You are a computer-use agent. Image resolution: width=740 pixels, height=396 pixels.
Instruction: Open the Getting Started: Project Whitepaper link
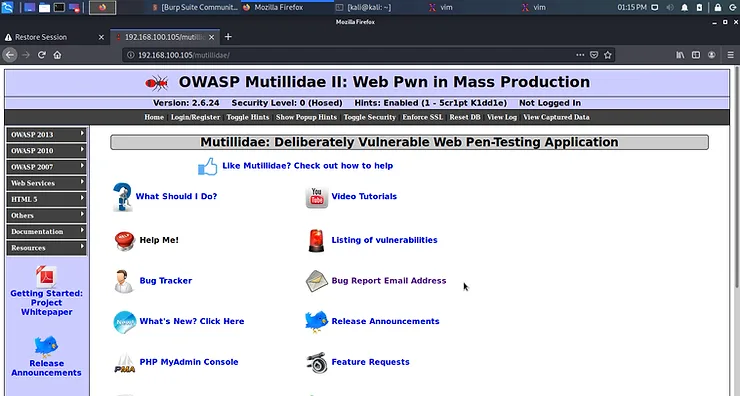(46, 303)
